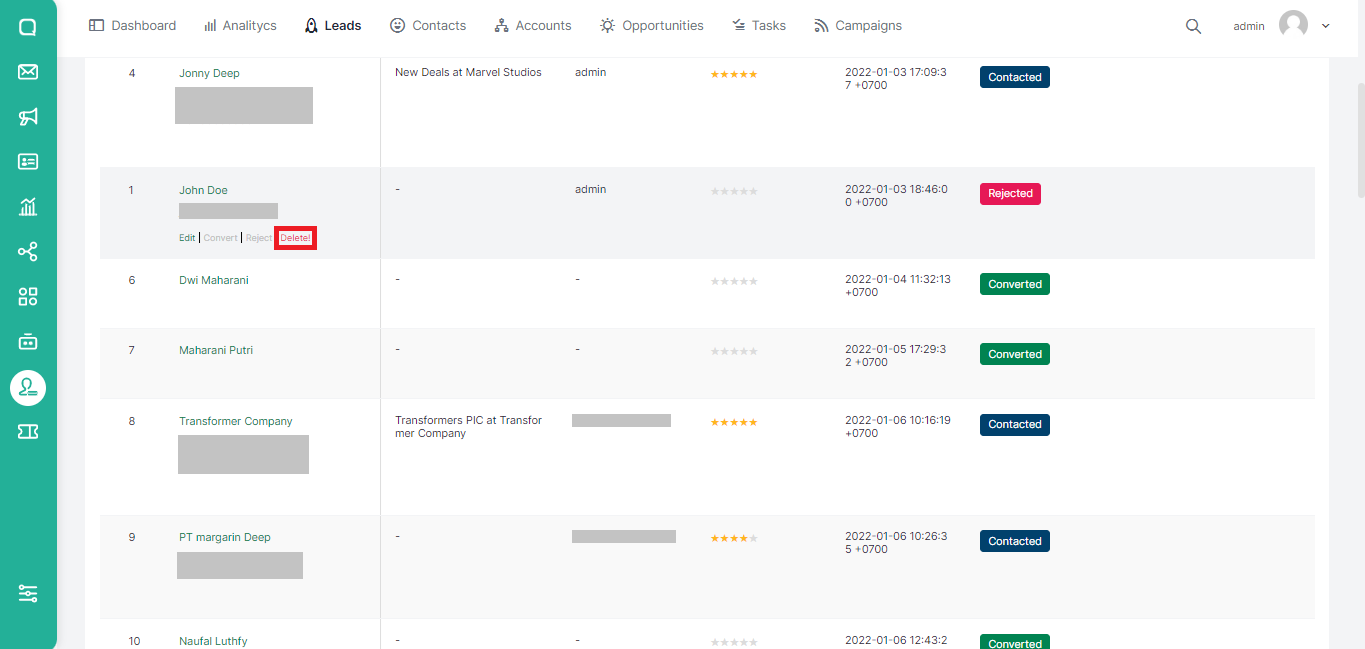The width and height of the screenshot is (1365, 649).
Task: Open the mail envelope icon in sidebar
Action: pos(28,72)
